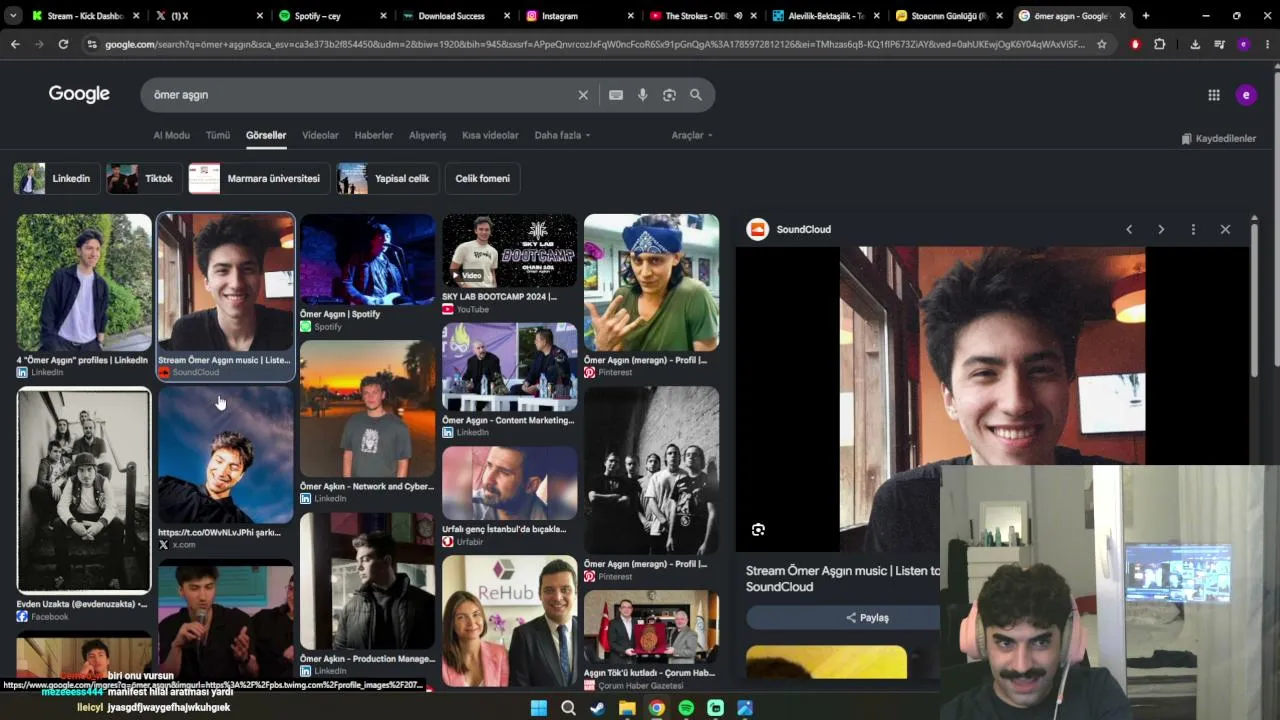Open the Google account avatar menu
The image size is (1280, 720).
click(1246, 95)
